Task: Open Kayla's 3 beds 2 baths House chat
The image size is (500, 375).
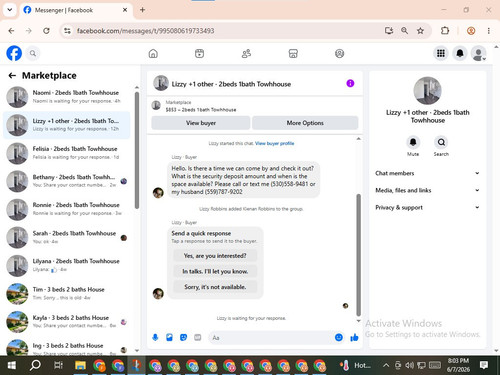Action: coord(67,322)
